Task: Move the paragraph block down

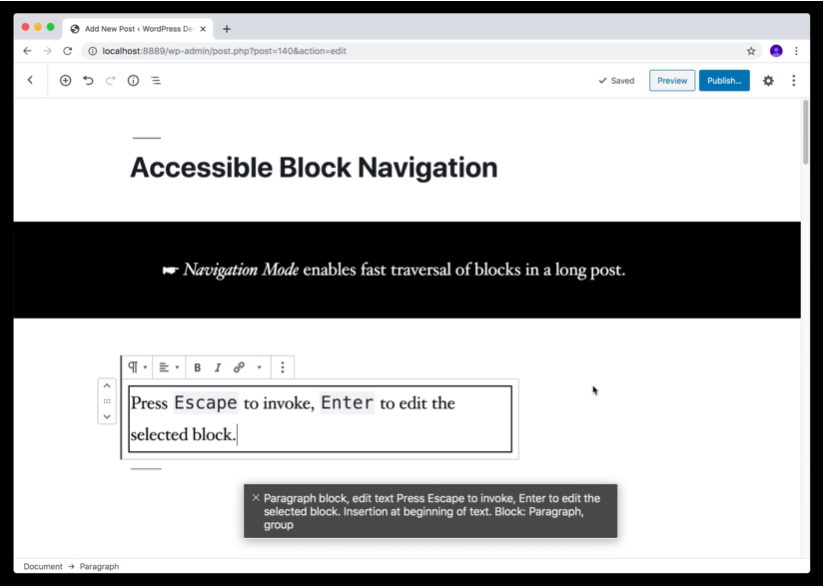Action: [107, 415]
